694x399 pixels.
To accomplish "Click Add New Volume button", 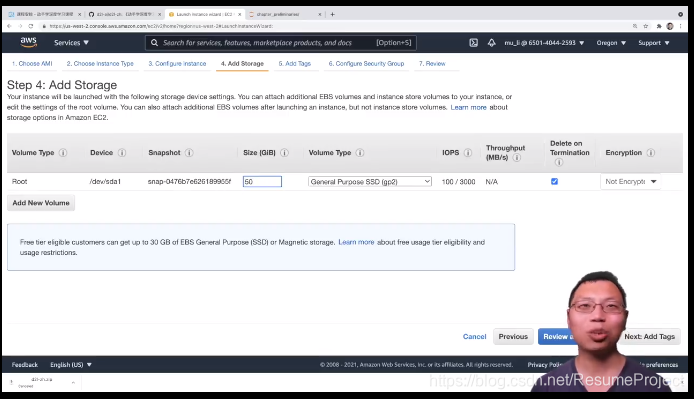I will (x=41, y=203).
